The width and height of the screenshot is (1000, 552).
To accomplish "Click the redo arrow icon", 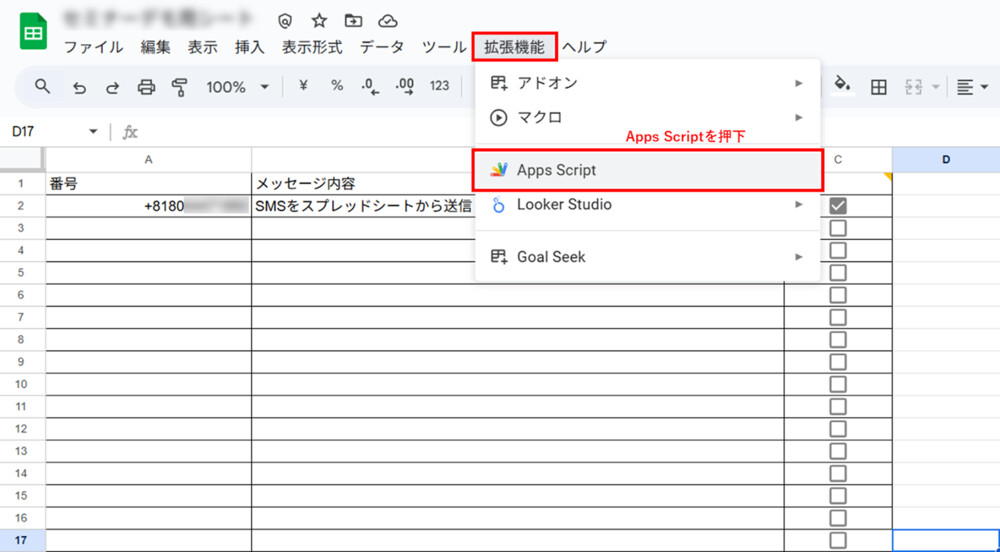I will tap(112, 87).
